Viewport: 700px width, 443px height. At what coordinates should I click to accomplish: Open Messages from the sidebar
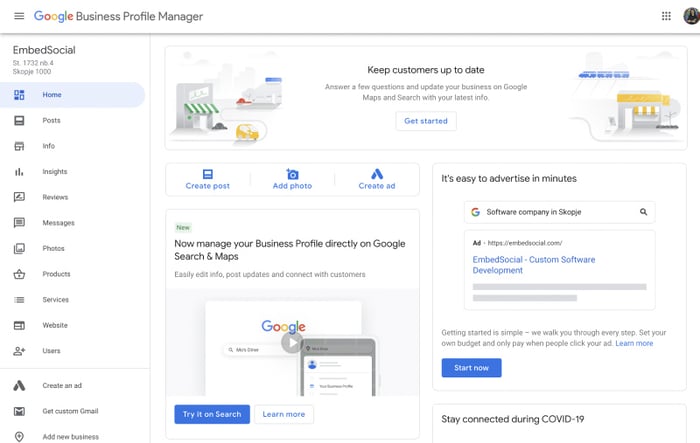pyautogui.click(x=58, y=223)
